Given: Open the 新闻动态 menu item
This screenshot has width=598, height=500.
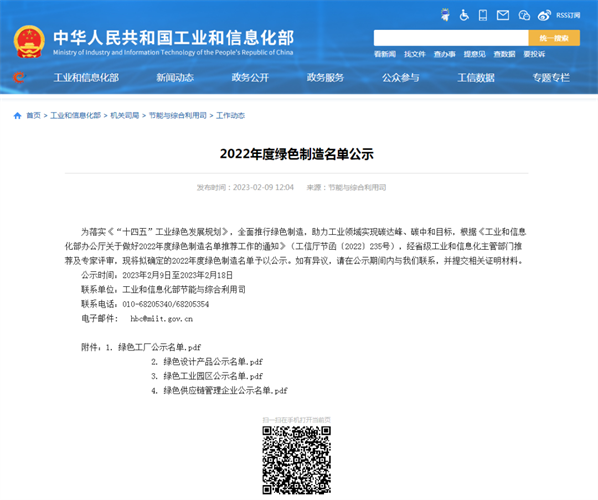Looking at the screenshot, I should [175, 78].
